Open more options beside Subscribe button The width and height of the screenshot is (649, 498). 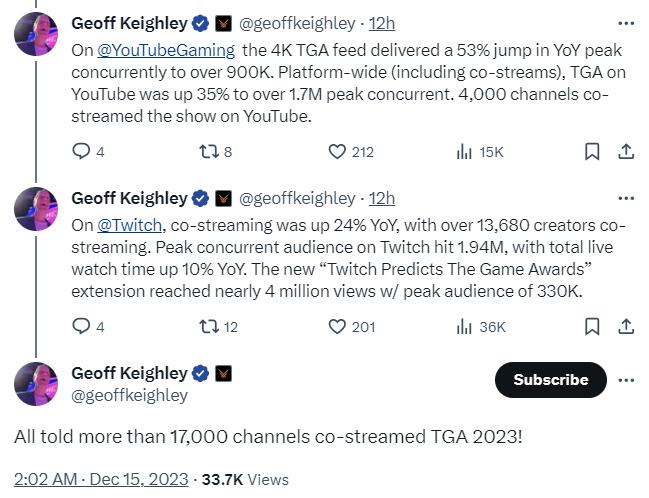point(626,380)
